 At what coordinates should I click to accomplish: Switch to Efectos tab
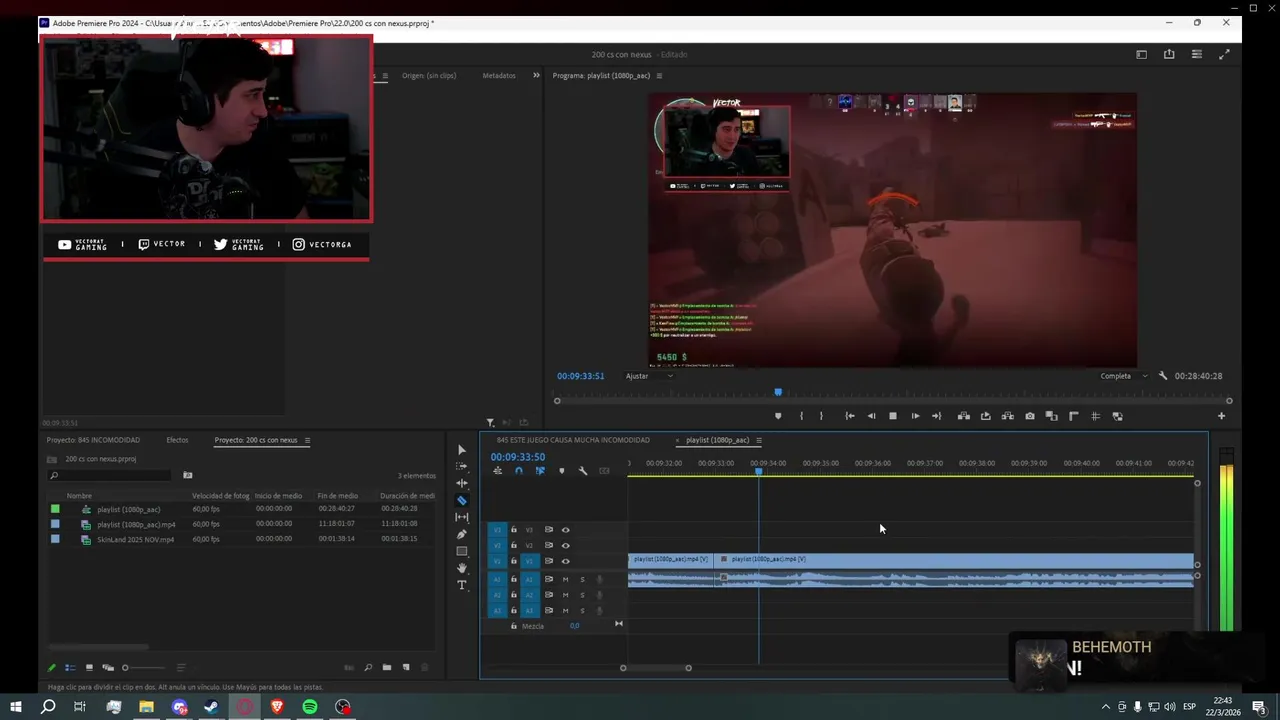pos(177,440)
